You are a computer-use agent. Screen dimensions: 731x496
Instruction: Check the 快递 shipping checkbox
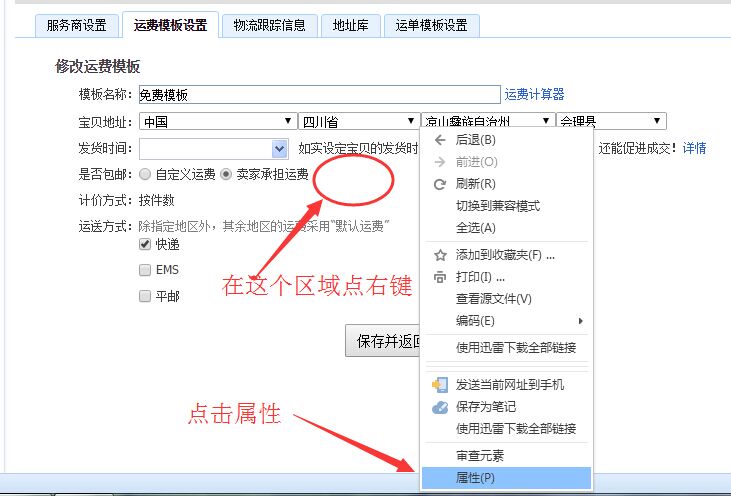point(145,245)
